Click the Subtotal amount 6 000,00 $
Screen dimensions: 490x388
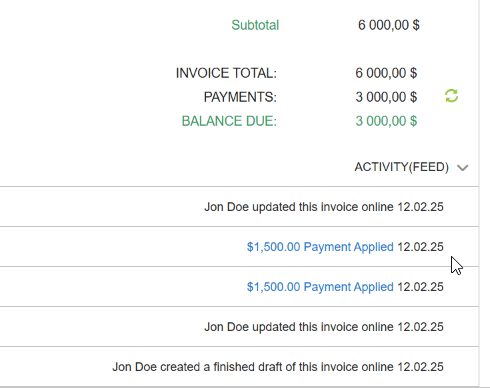389,25
